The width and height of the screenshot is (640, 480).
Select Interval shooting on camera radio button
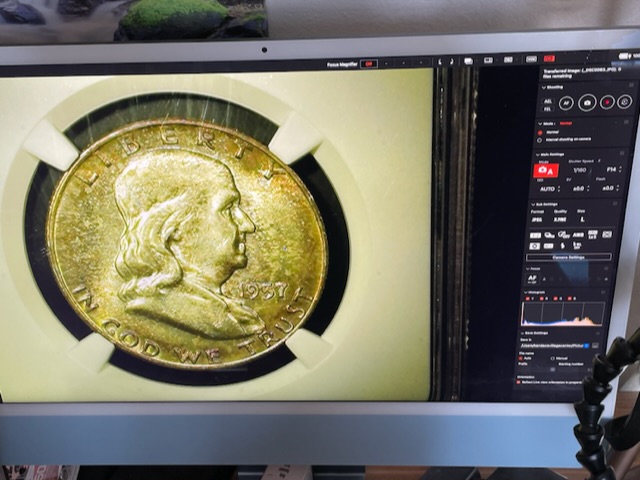540,140
